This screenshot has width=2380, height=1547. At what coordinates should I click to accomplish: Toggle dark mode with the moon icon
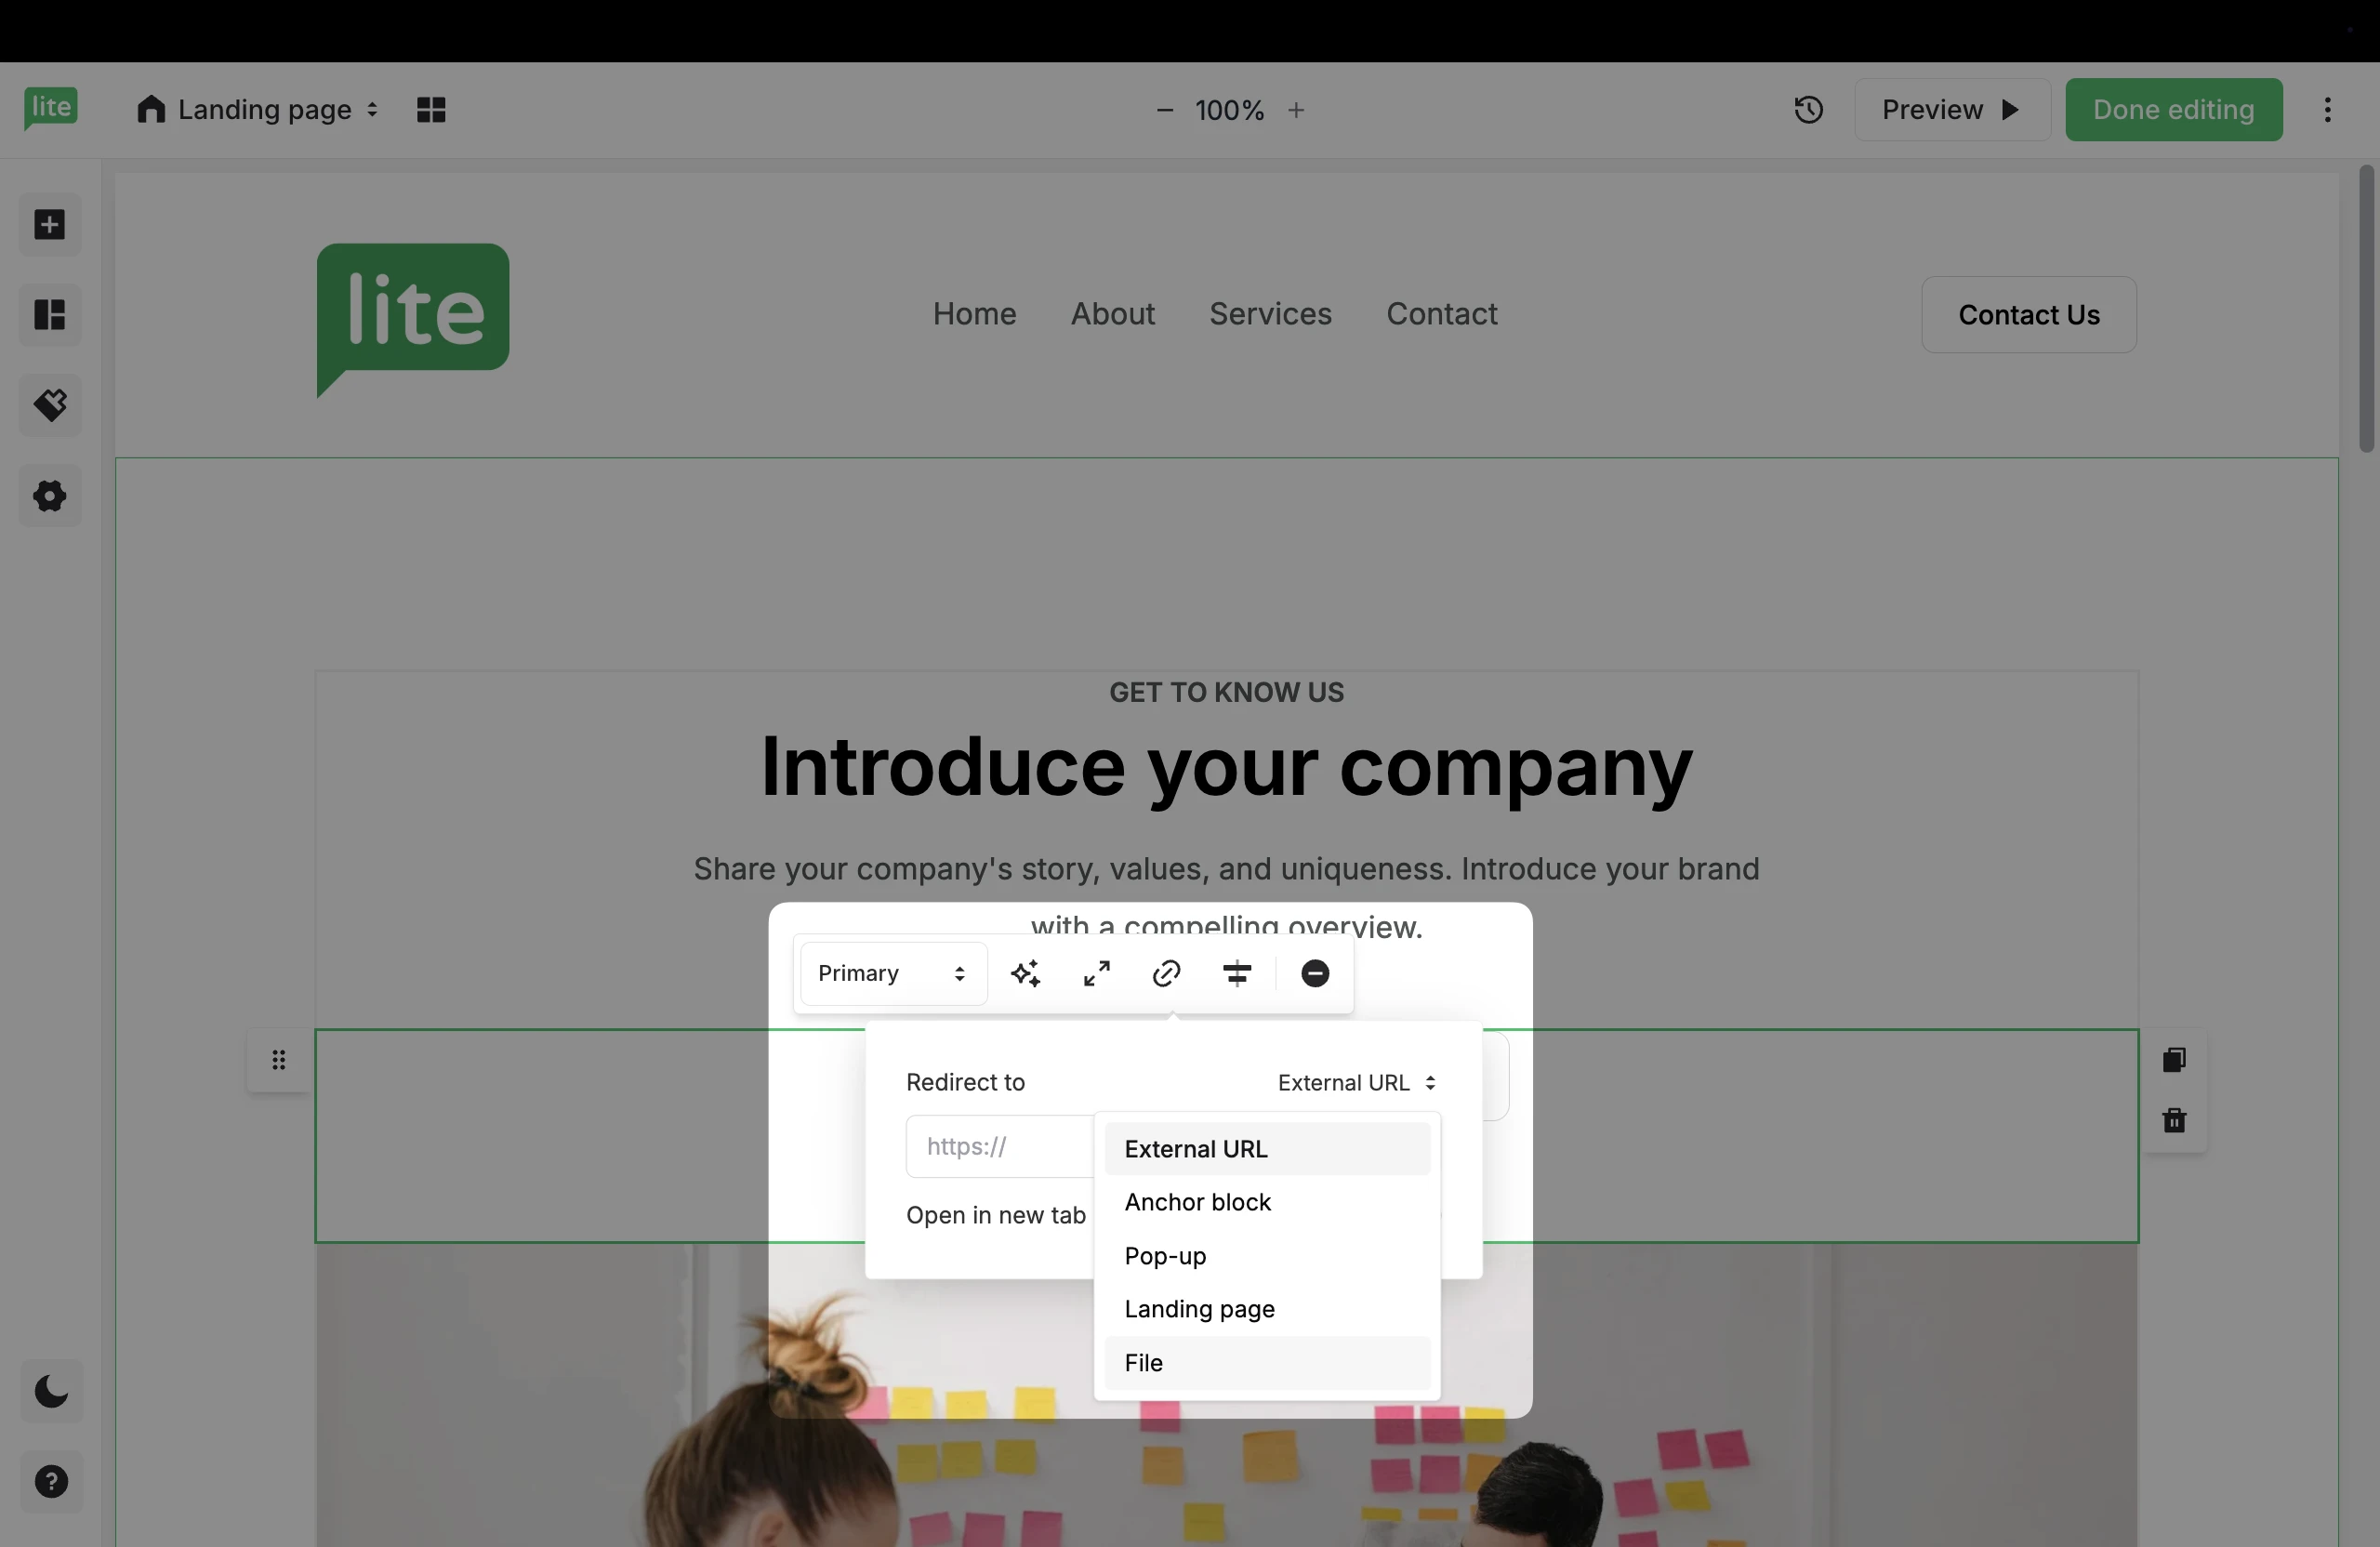coord(51,1391)
